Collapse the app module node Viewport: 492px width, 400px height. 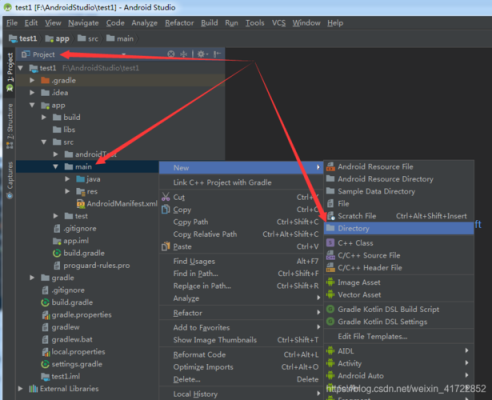pos(32,105)
